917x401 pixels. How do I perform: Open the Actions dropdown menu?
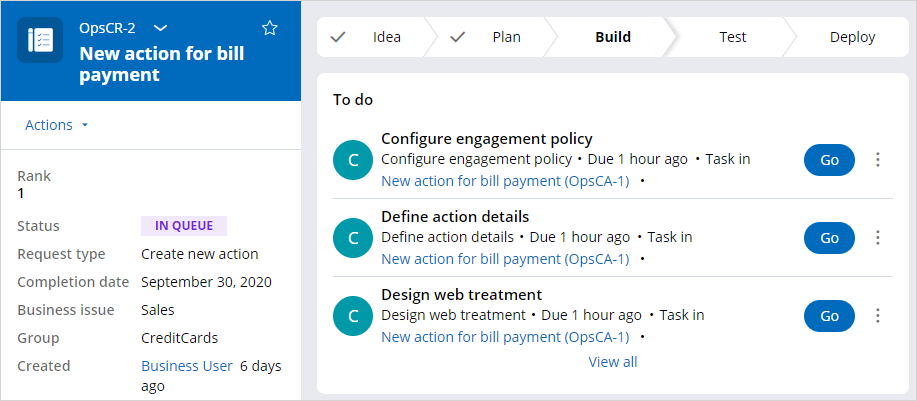(56, 125)
